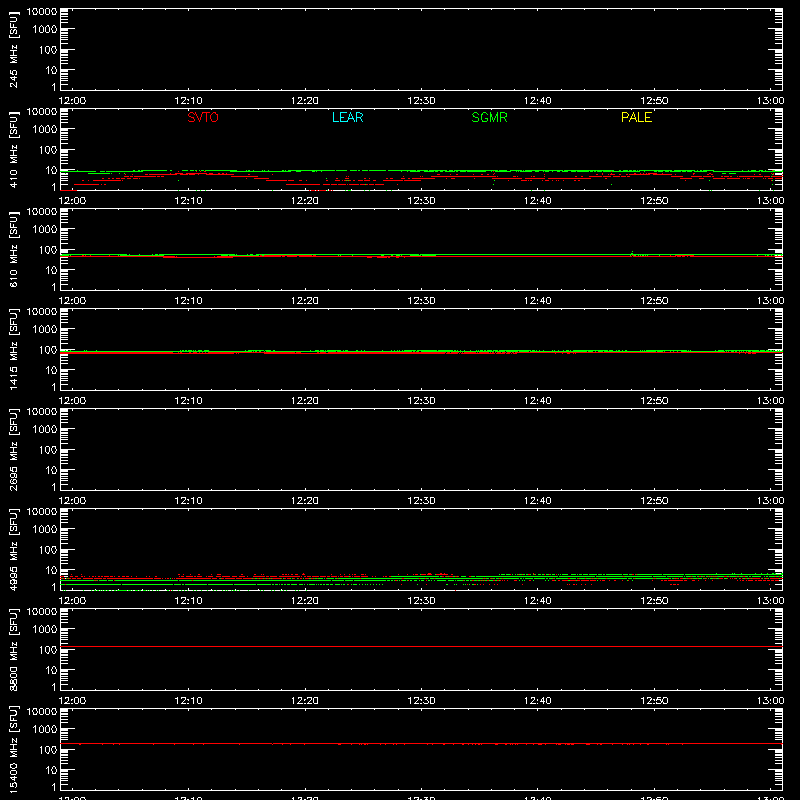Click the red SVTO station label
This screenshot has height=800, width=800.
pos(203,117)
